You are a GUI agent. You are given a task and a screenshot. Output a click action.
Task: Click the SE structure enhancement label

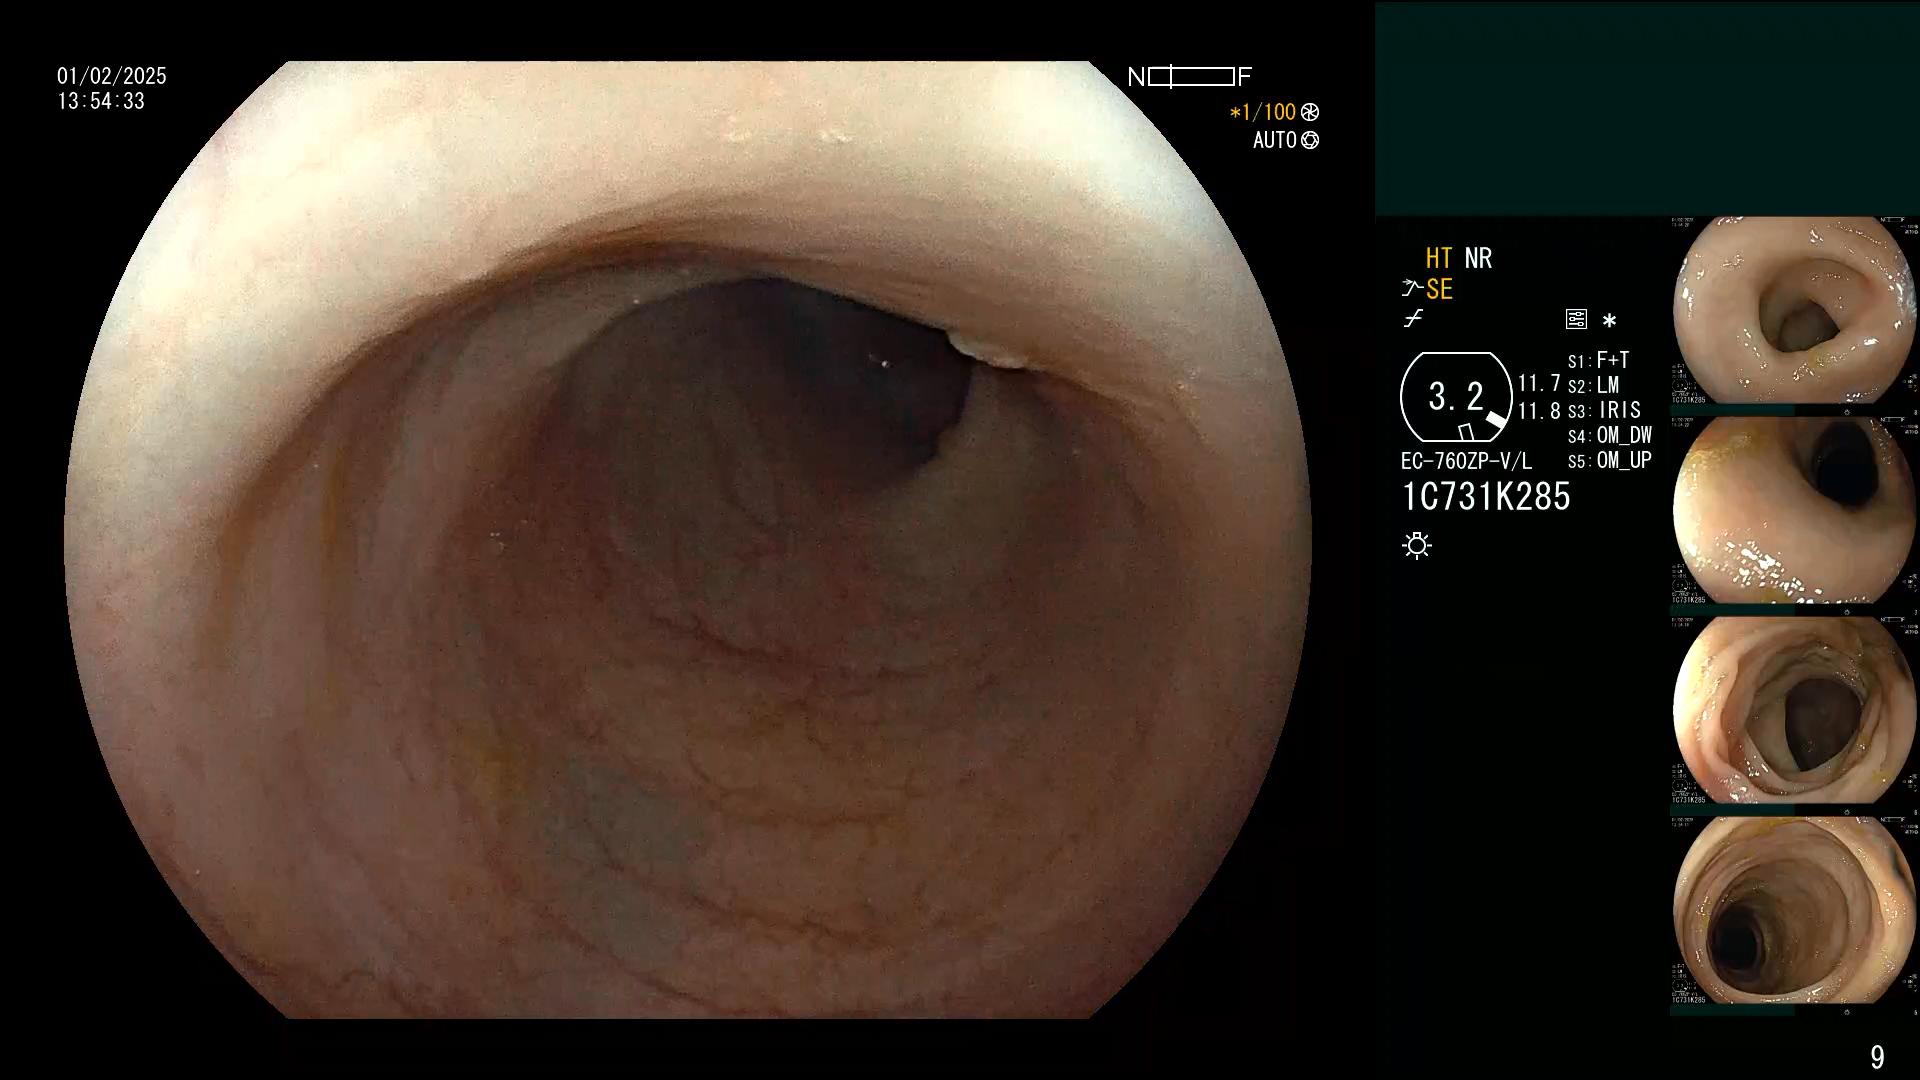click(1439, 289)
